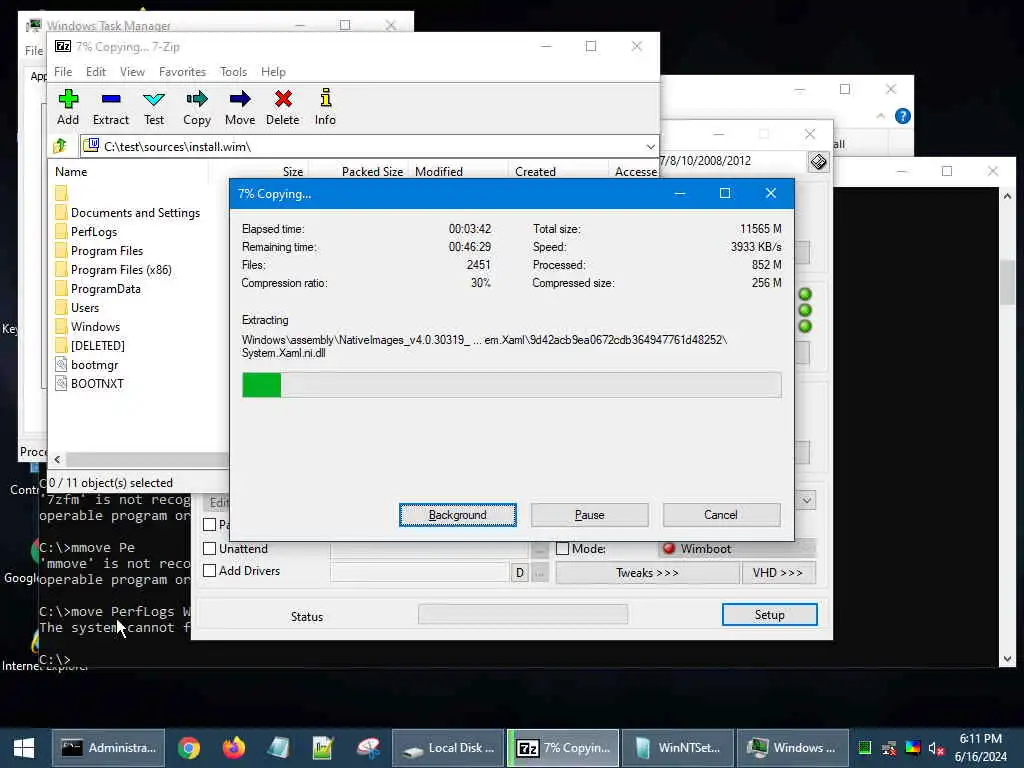
Task: Click the muted volume icon in system tray
Action: pyautogui.click(x=936, y=748)
